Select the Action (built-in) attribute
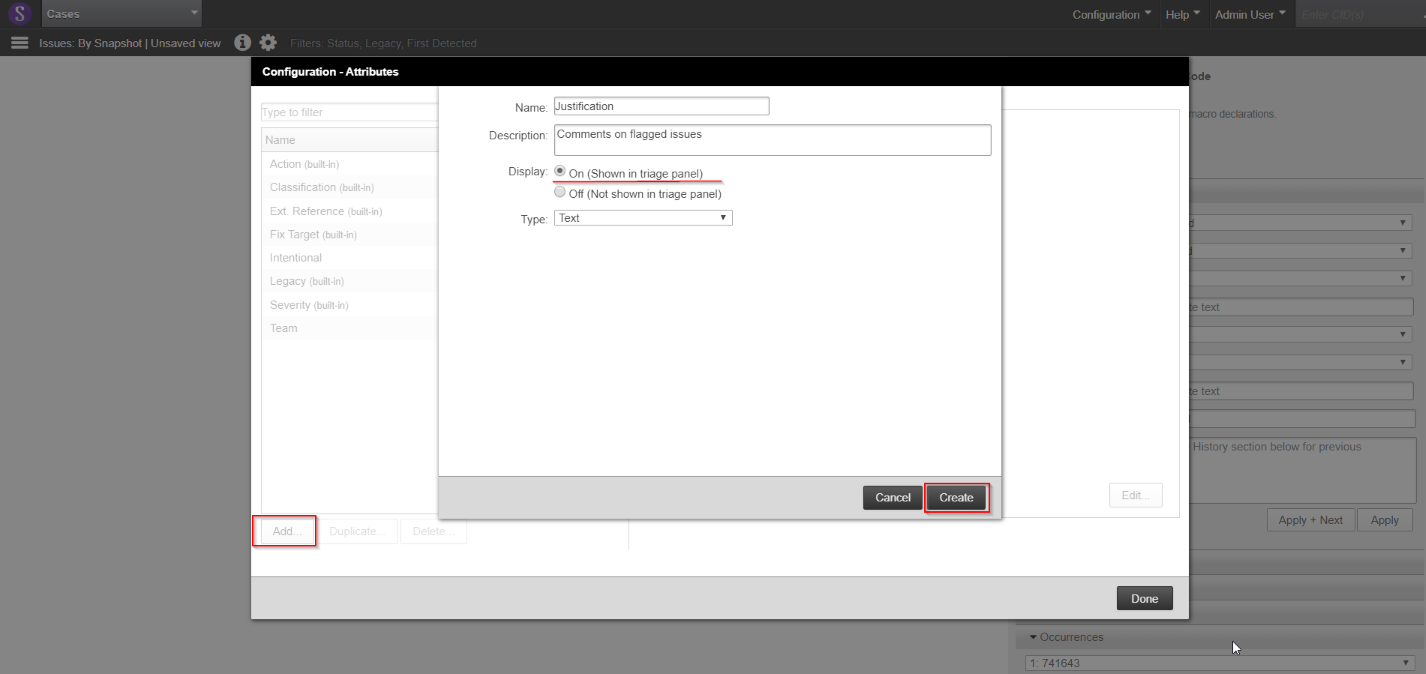The height and width of the screenshot is (674, 1426). [x=350, y=164]
